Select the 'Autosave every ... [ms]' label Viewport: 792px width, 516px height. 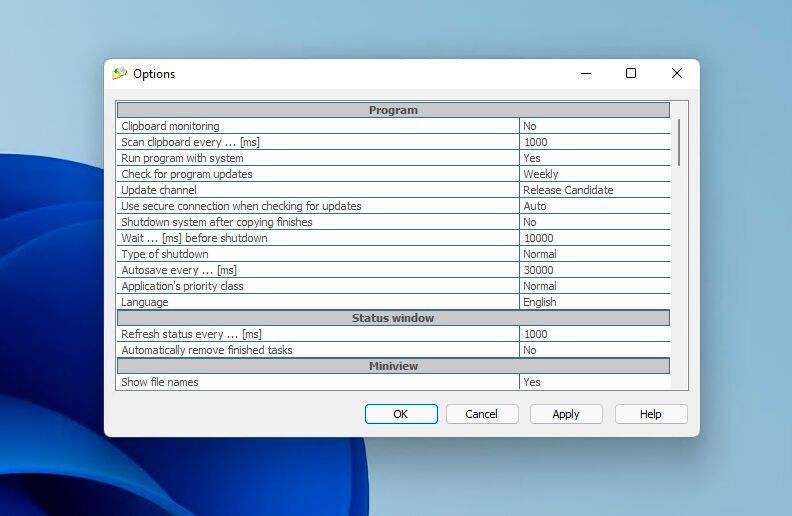(179, 270)
